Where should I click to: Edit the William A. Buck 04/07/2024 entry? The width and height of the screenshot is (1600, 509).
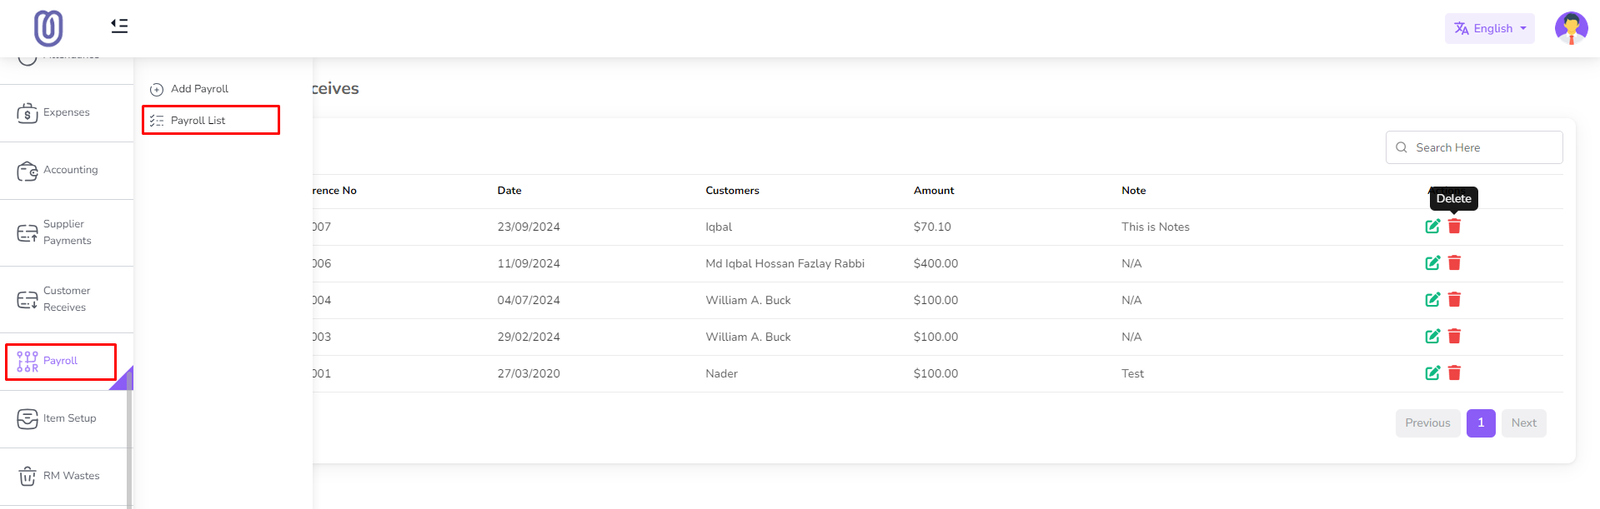tap(1432, 300)
